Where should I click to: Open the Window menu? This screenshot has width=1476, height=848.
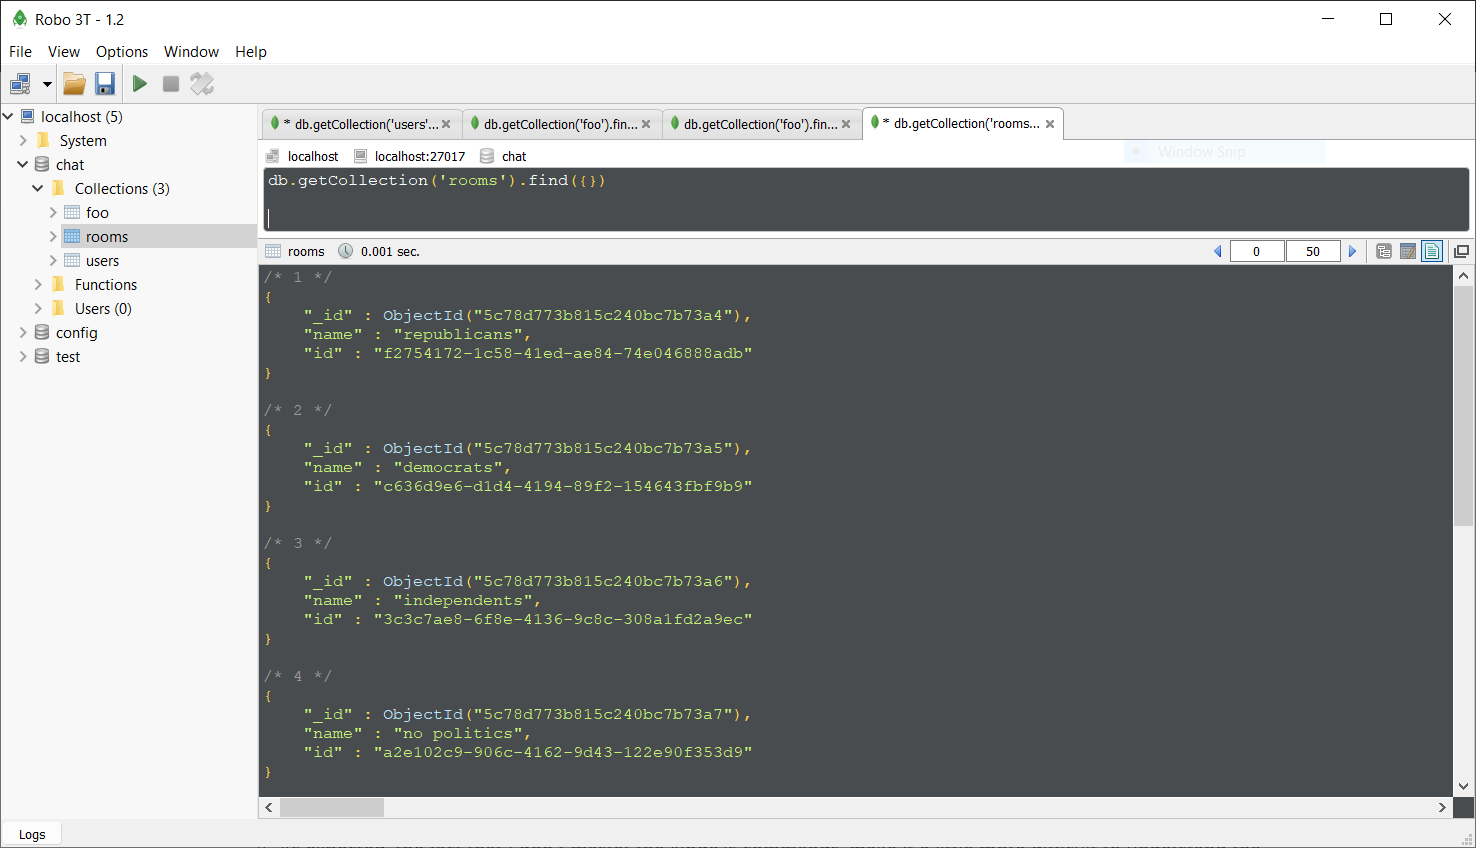(191, 52)
